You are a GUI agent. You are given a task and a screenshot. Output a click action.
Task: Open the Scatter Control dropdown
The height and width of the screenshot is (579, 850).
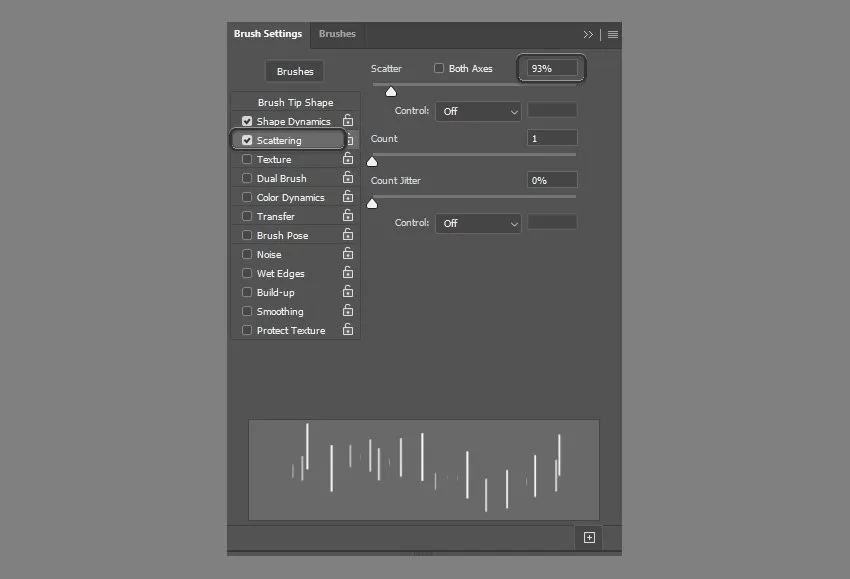click(478, 111)
